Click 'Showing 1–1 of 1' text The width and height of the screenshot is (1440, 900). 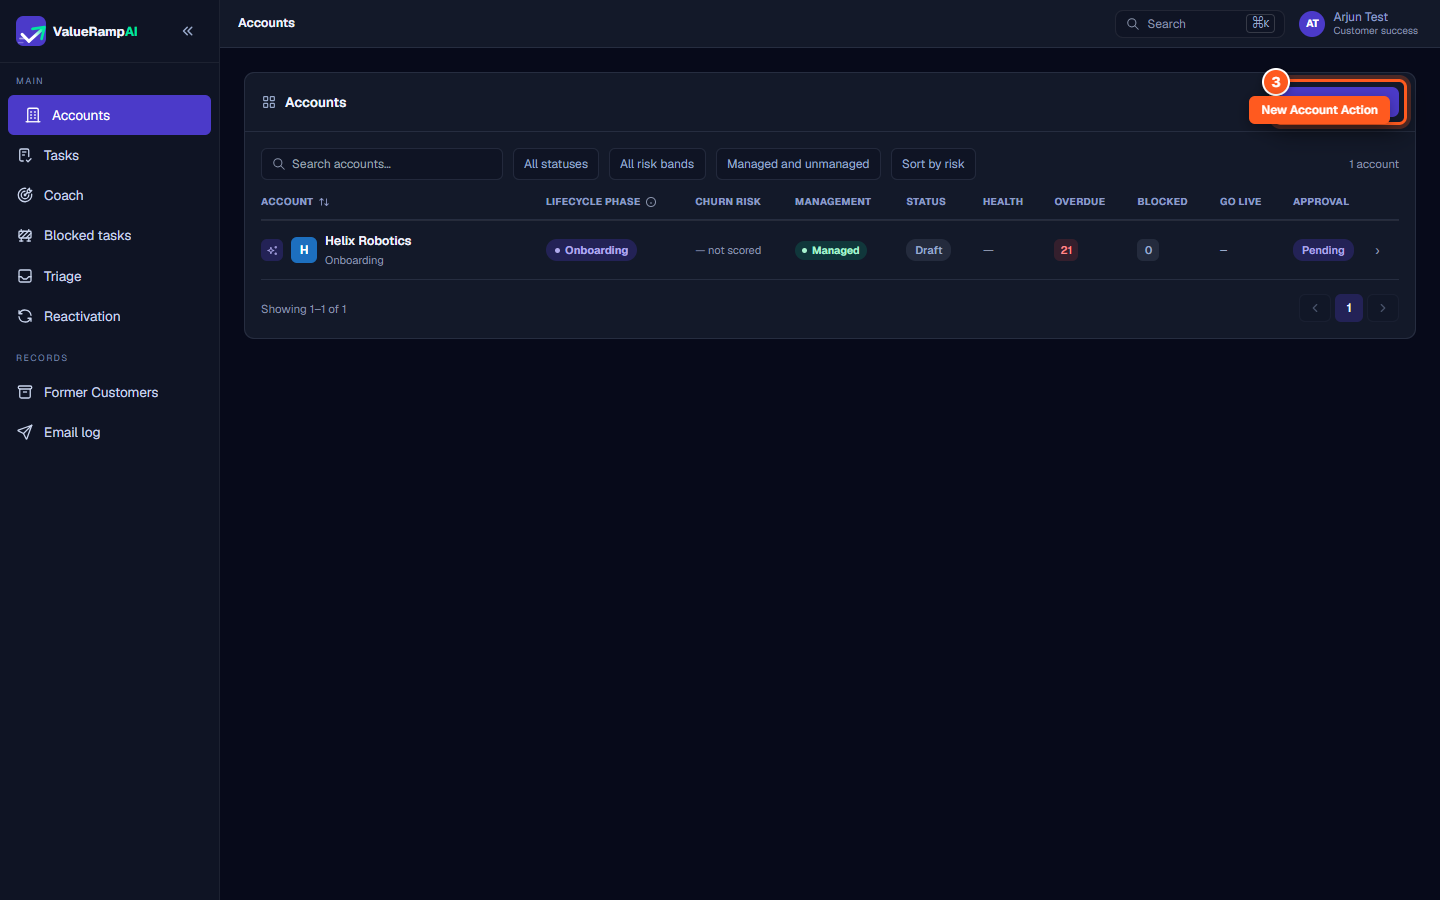[x=304, y=309]
